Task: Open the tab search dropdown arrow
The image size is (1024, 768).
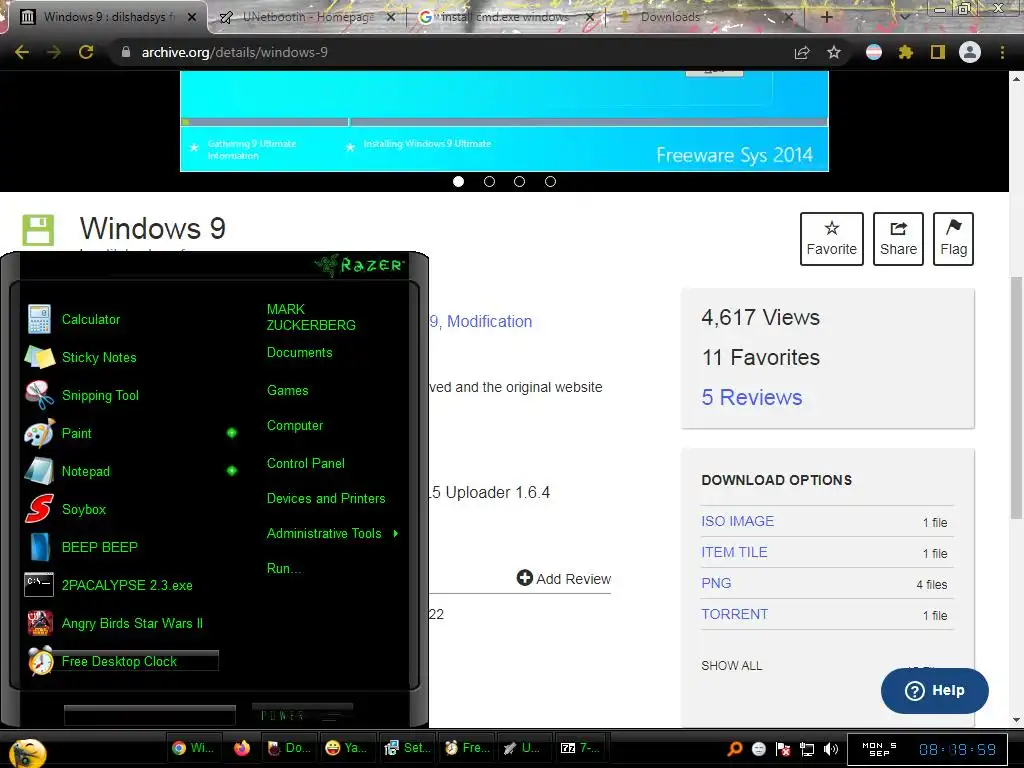Action: tap(904, 17)
